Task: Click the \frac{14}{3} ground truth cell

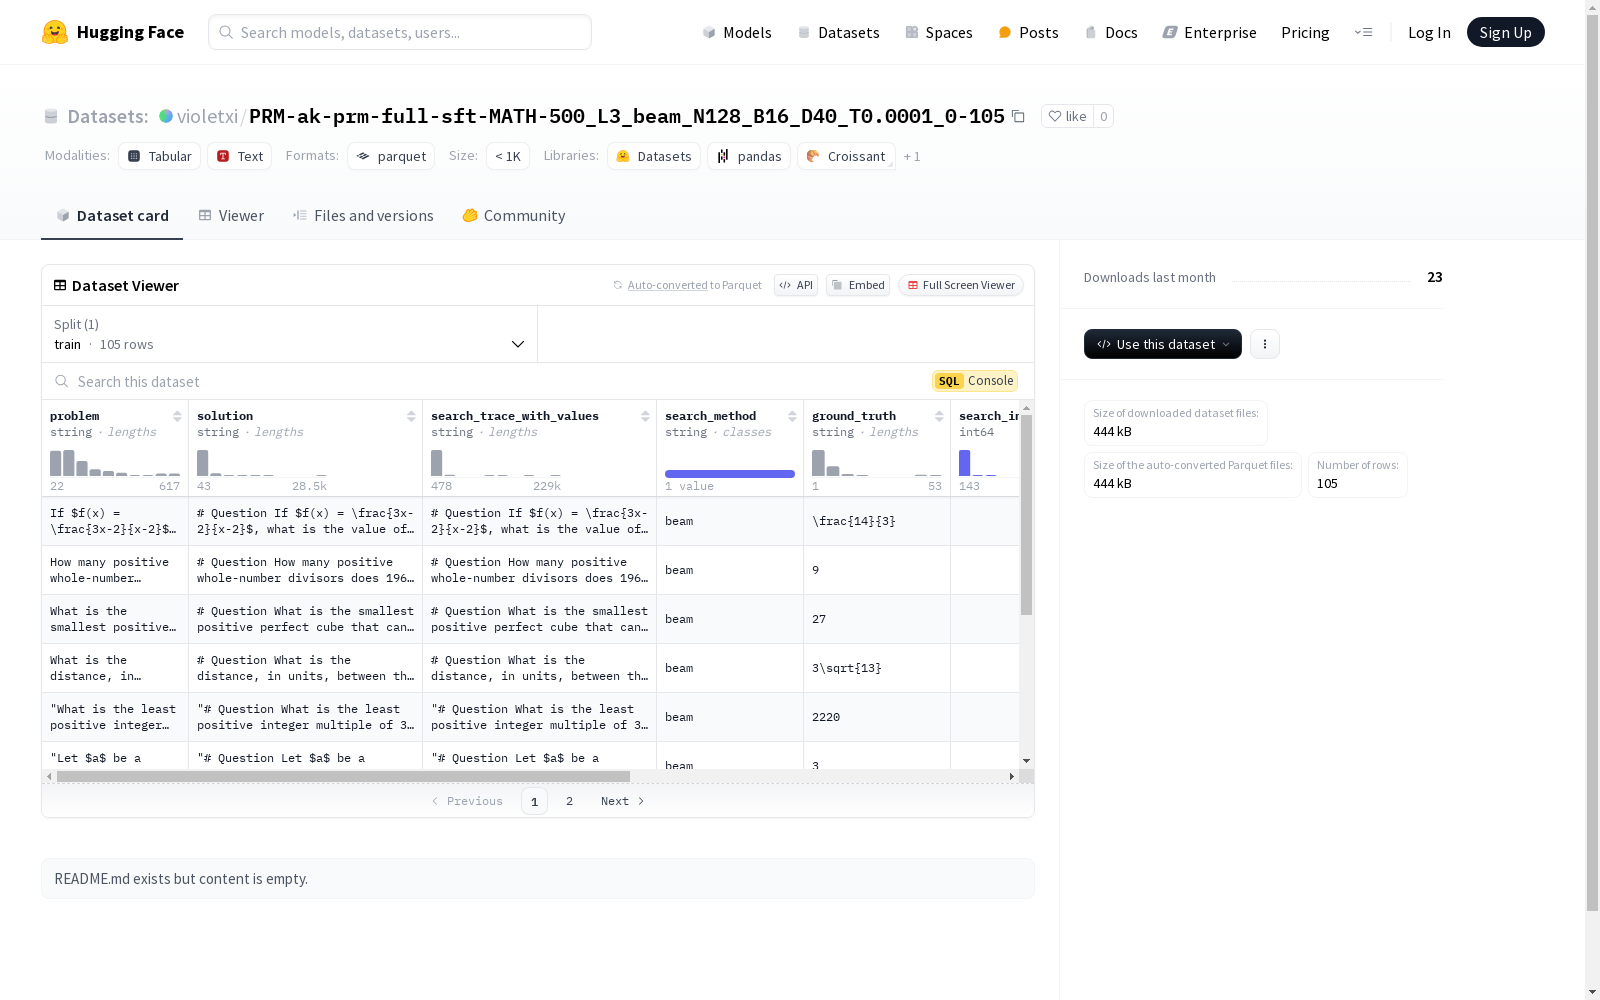Action: [x=877, y=521]
